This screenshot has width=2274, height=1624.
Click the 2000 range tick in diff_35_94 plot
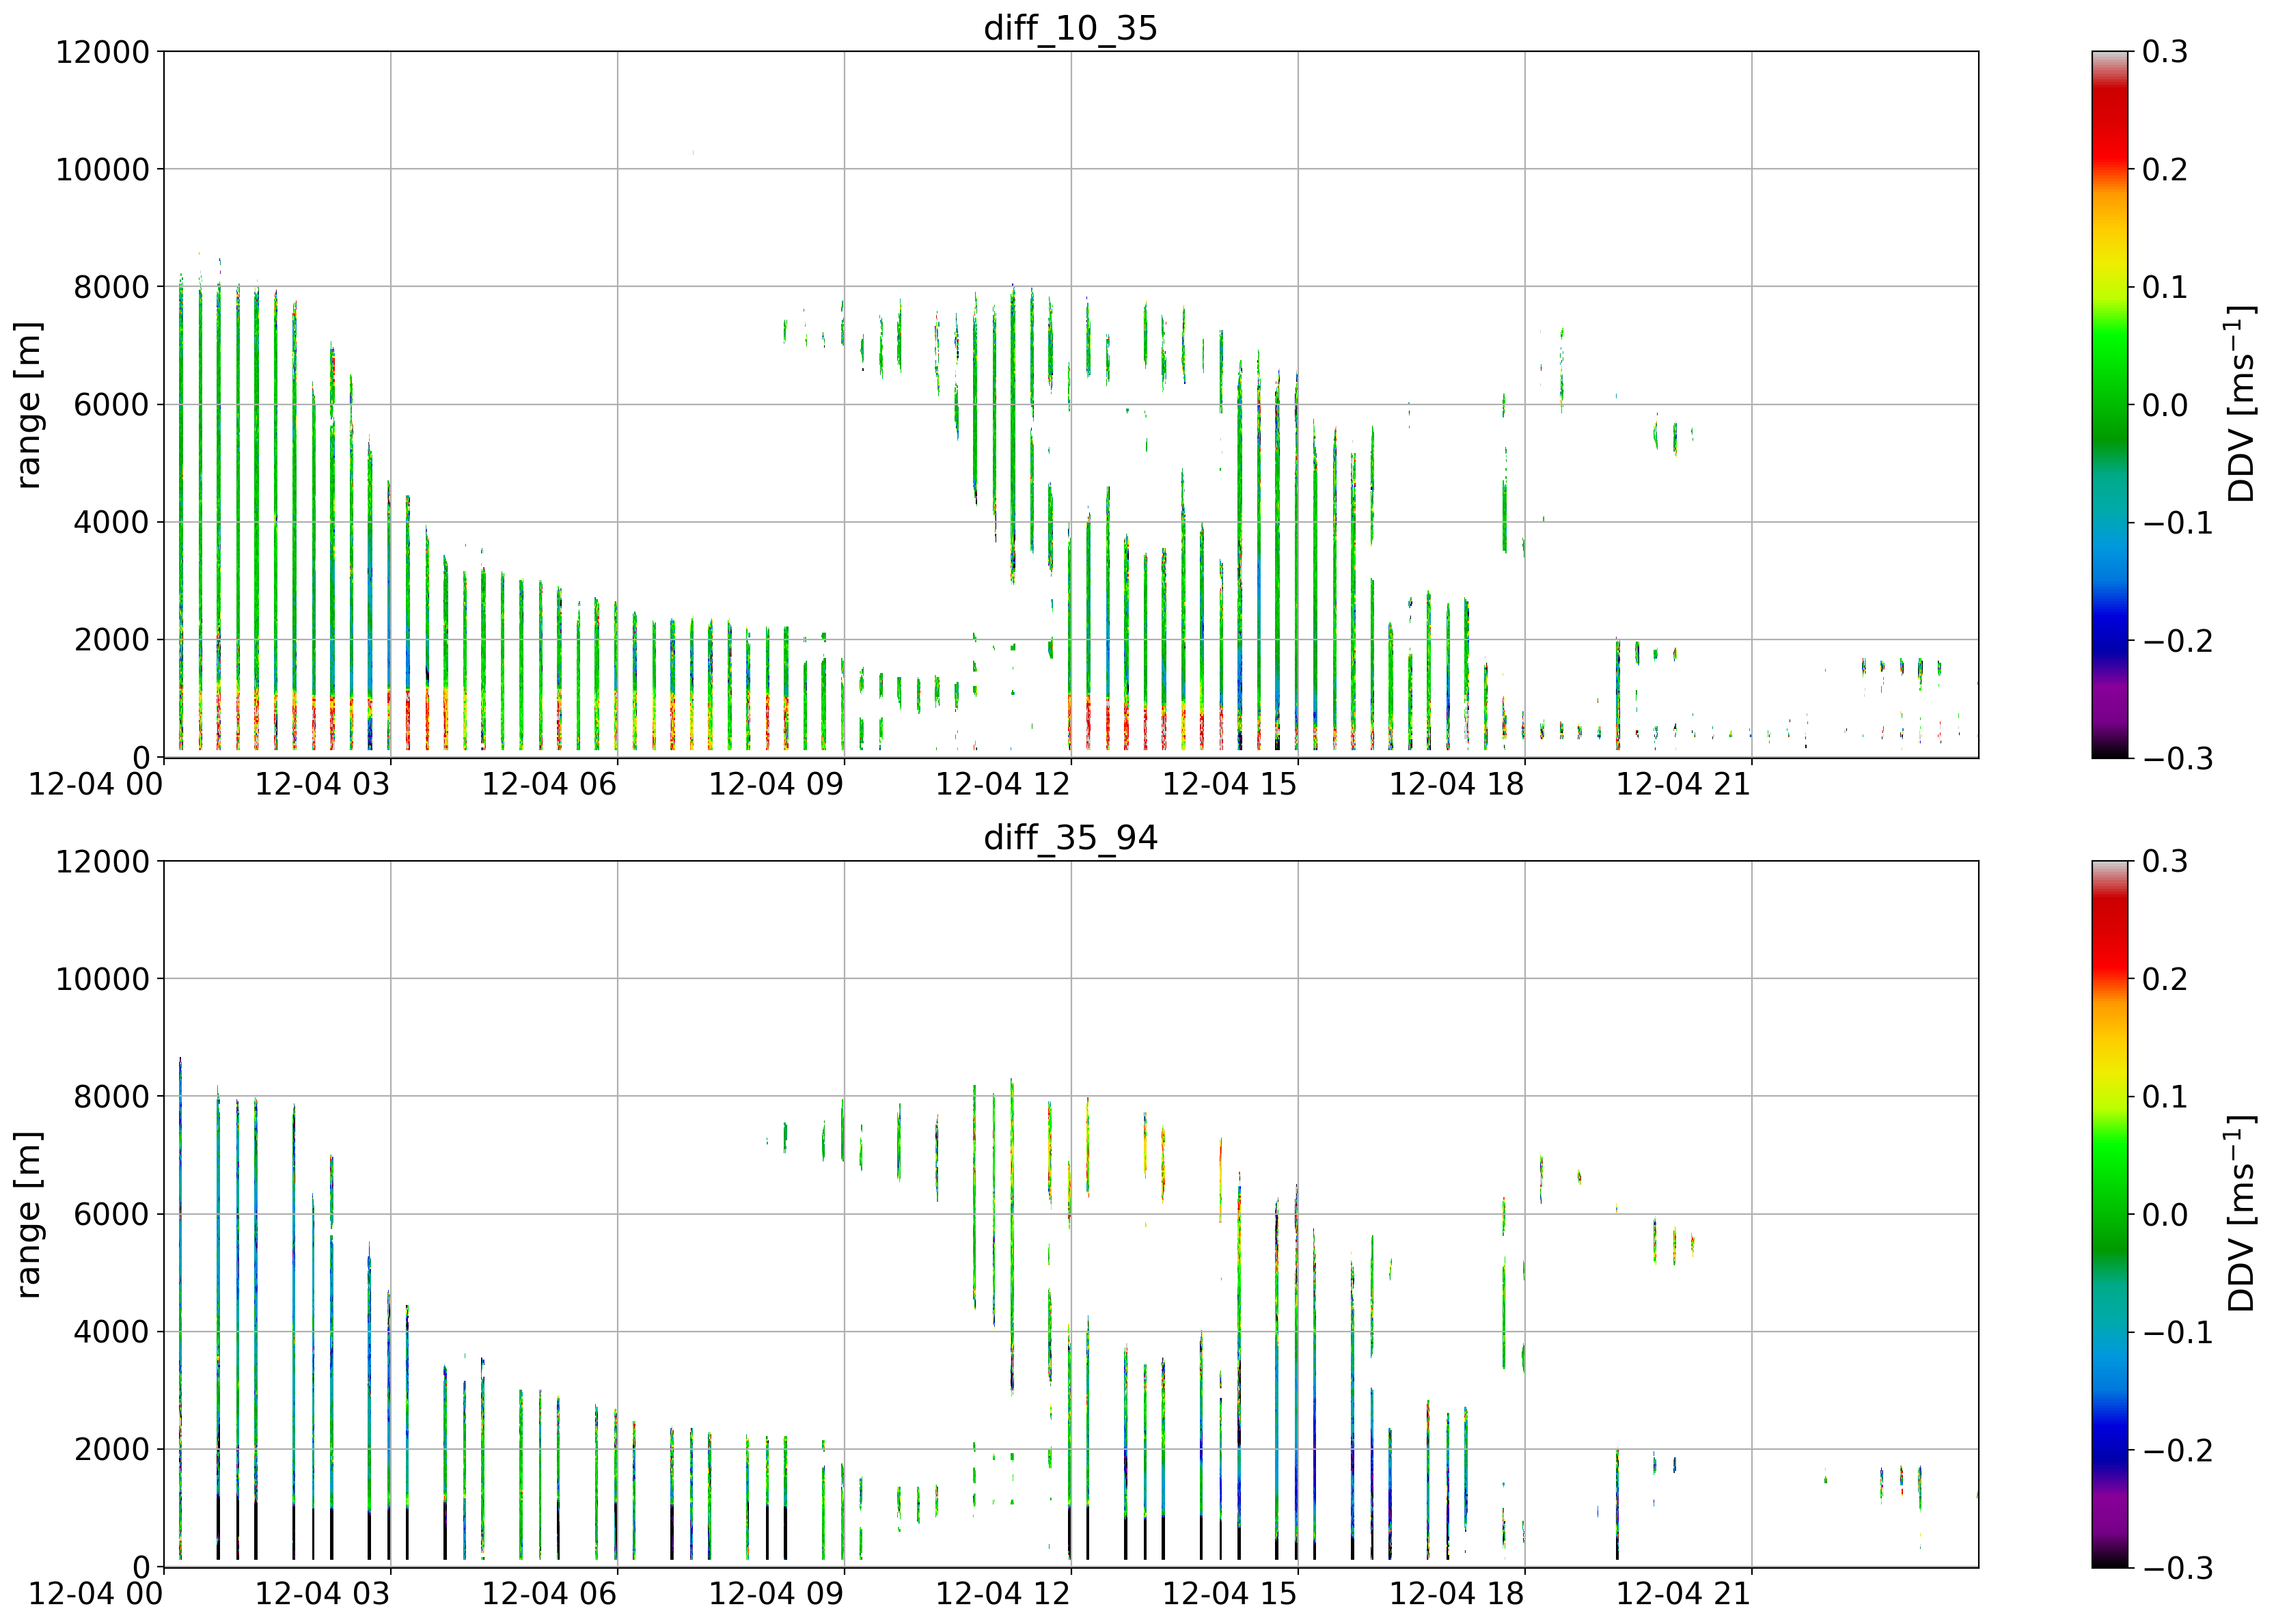(x=111, y=1450)
